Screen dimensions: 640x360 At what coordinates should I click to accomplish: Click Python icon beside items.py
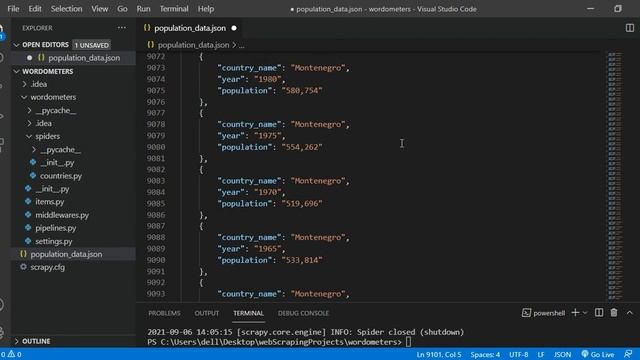pos(28,201)
